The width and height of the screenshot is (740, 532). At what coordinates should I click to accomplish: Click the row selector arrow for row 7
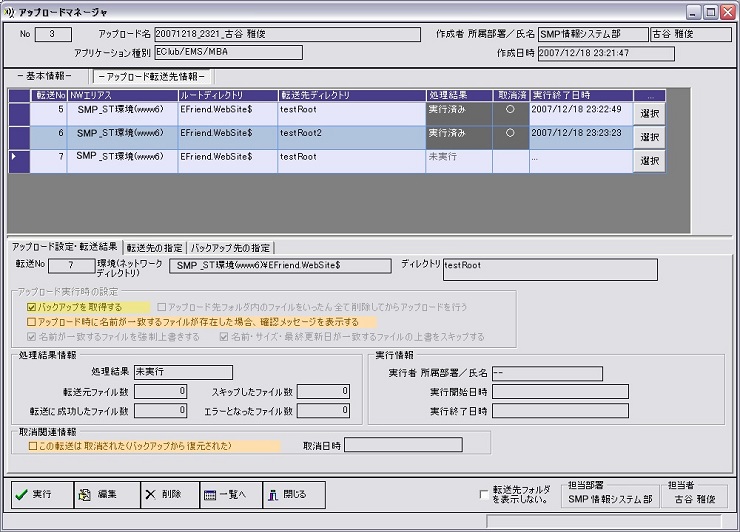click(19, 161)
